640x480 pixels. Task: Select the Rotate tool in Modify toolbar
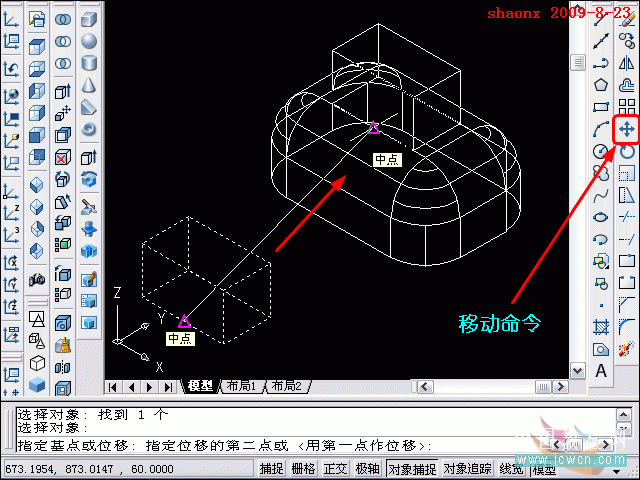tap(627, 152)
